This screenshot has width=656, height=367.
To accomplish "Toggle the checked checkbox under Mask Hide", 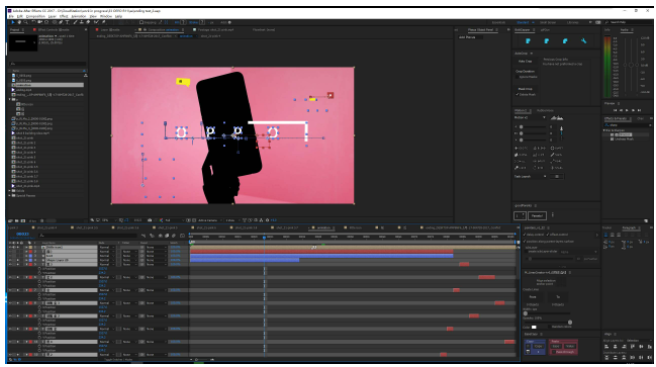I will 517,95.
